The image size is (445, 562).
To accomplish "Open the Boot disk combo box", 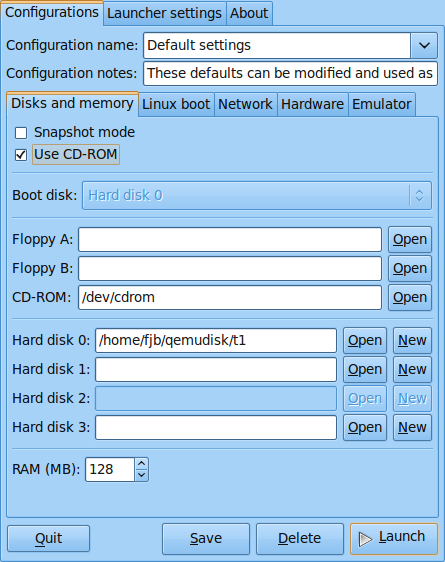I will coord(257,195).
